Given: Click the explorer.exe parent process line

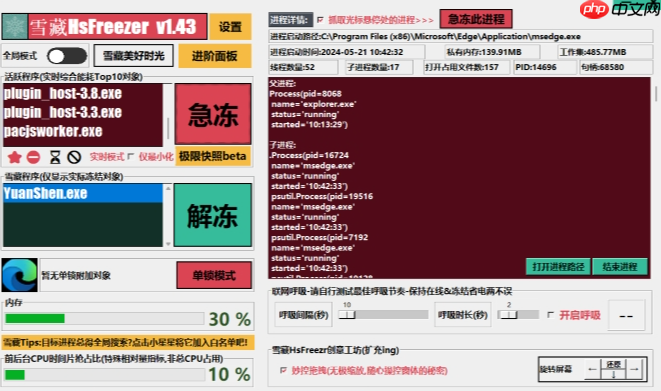Looking at the screenshot, I should point(314,104).
